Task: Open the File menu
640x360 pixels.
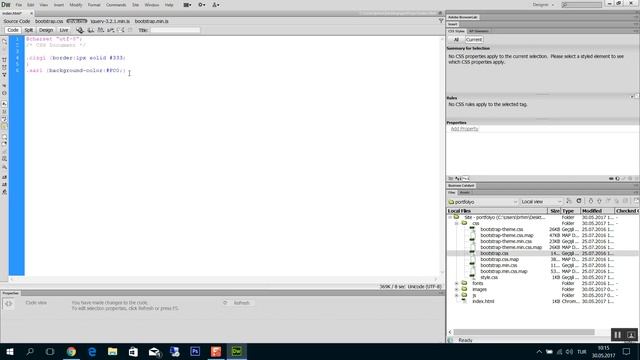Action: pos(19,5)
